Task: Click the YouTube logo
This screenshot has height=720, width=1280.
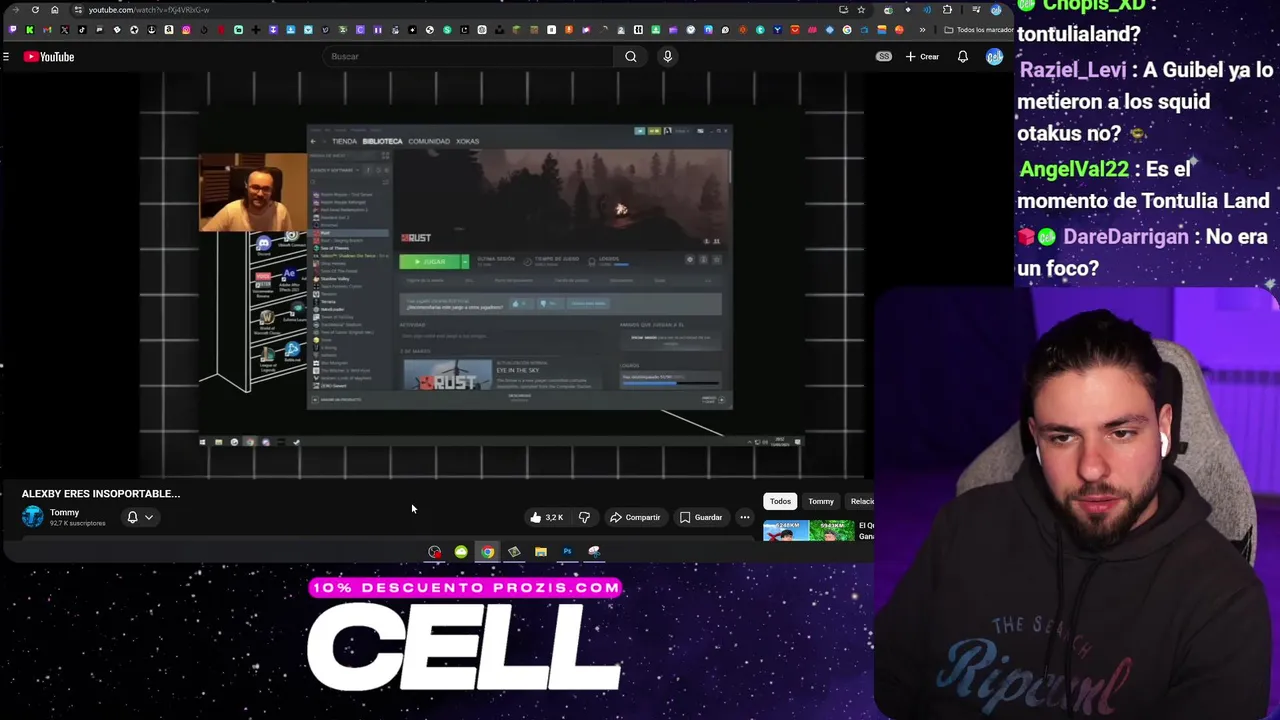Action: point(49,57)
